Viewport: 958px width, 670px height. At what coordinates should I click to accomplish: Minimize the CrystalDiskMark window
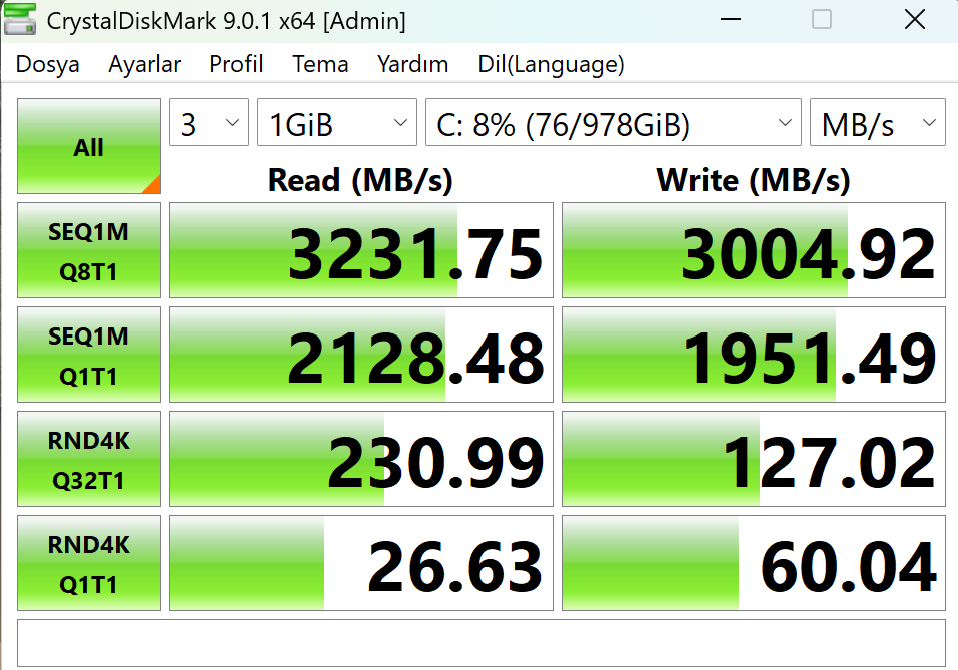tap(731, 20)
